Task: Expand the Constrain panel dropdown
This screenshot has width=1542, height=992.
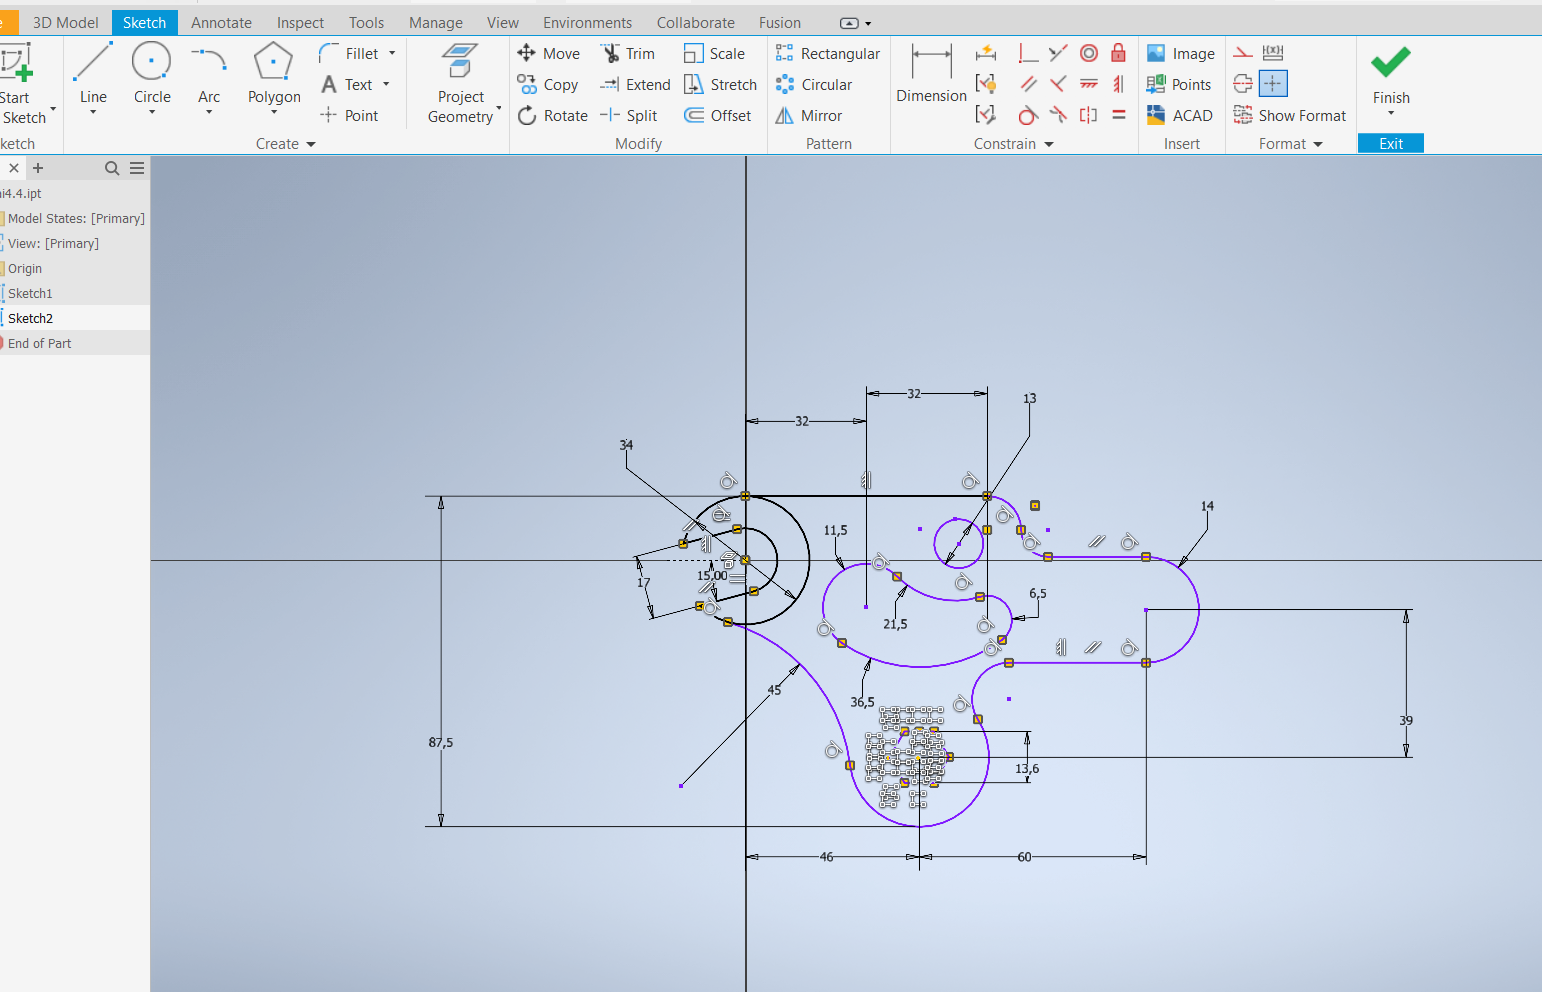Action: point(1049,144)
